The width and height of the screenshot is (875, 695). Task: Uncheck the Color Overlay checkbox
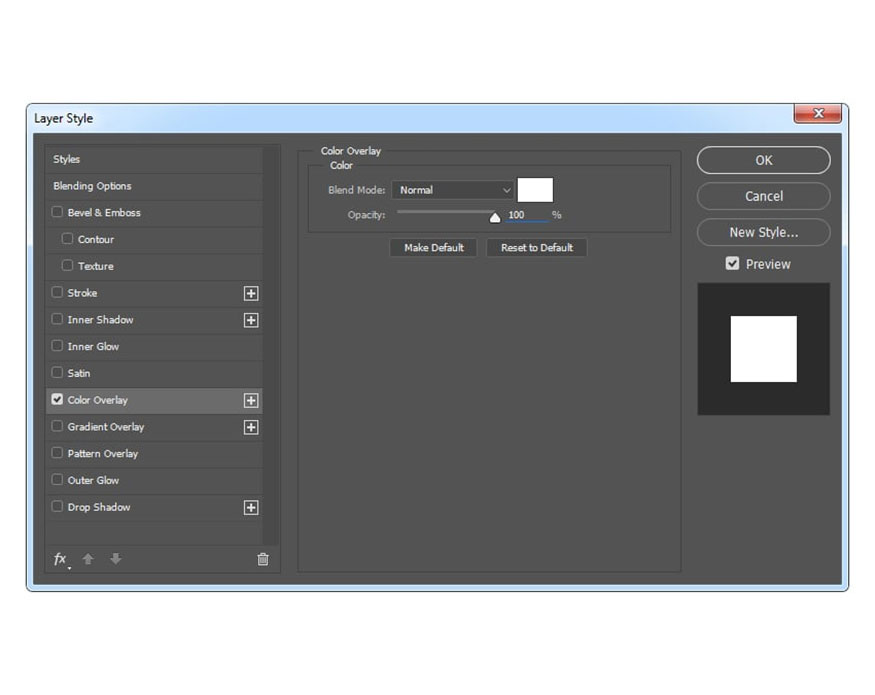57,399
